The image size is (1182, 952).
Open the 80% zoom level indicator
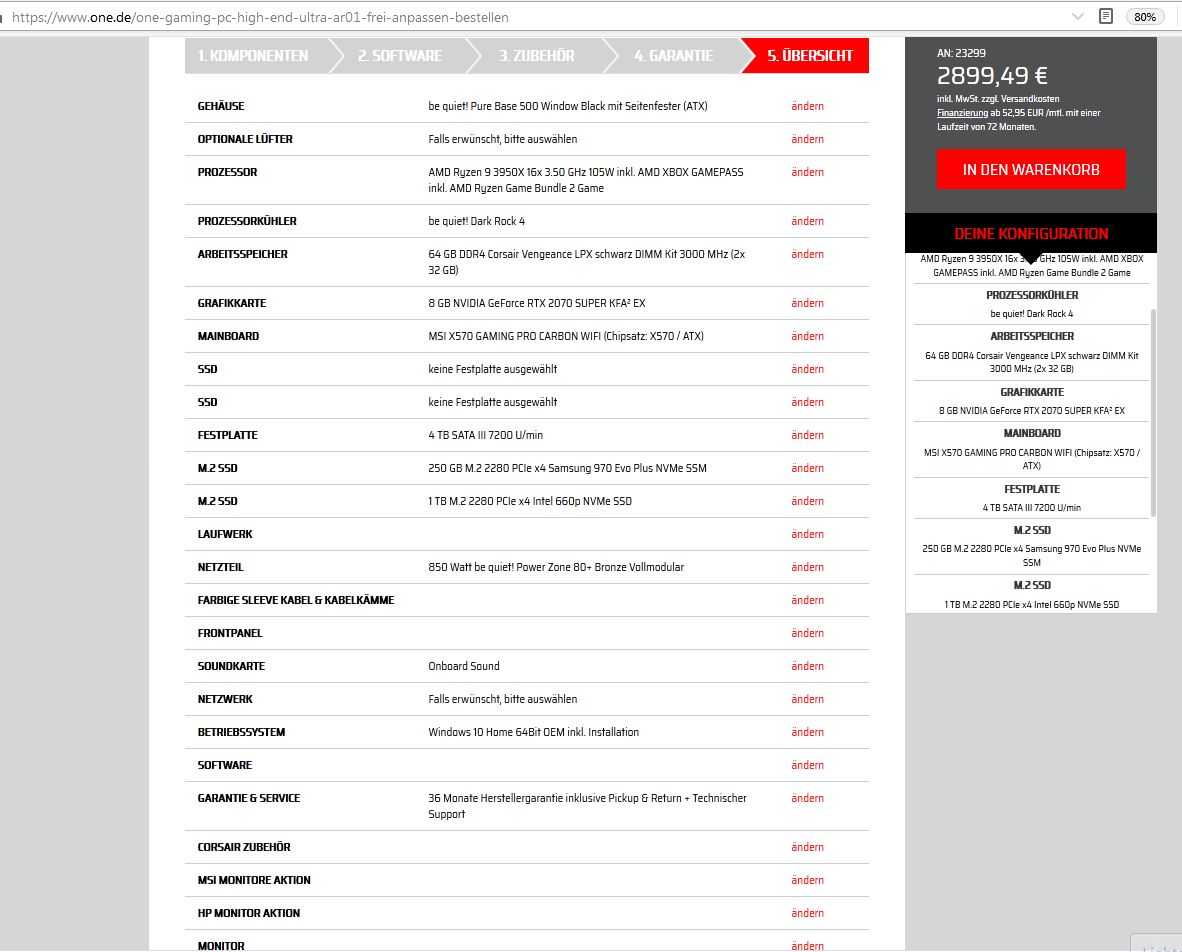(1144, 17)
